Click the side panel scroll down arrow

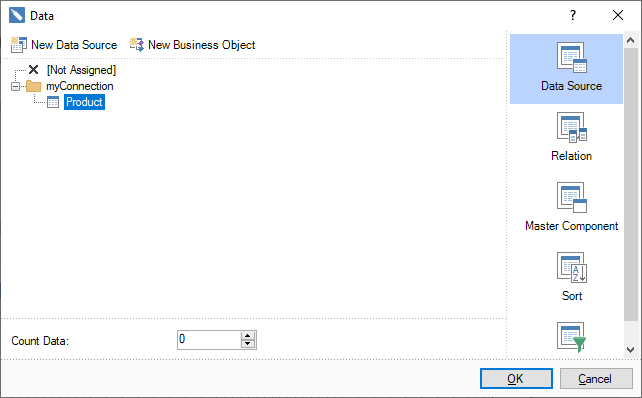pyautogui.click(x=631, y=350)
